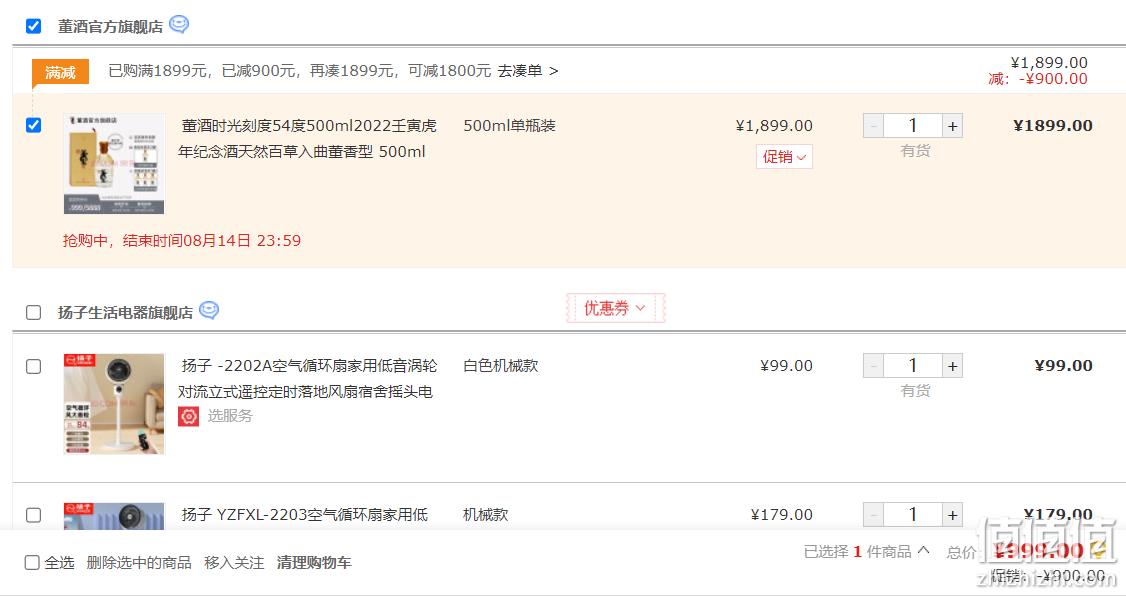Click 删除选中的商品 link

coord(139,562)
